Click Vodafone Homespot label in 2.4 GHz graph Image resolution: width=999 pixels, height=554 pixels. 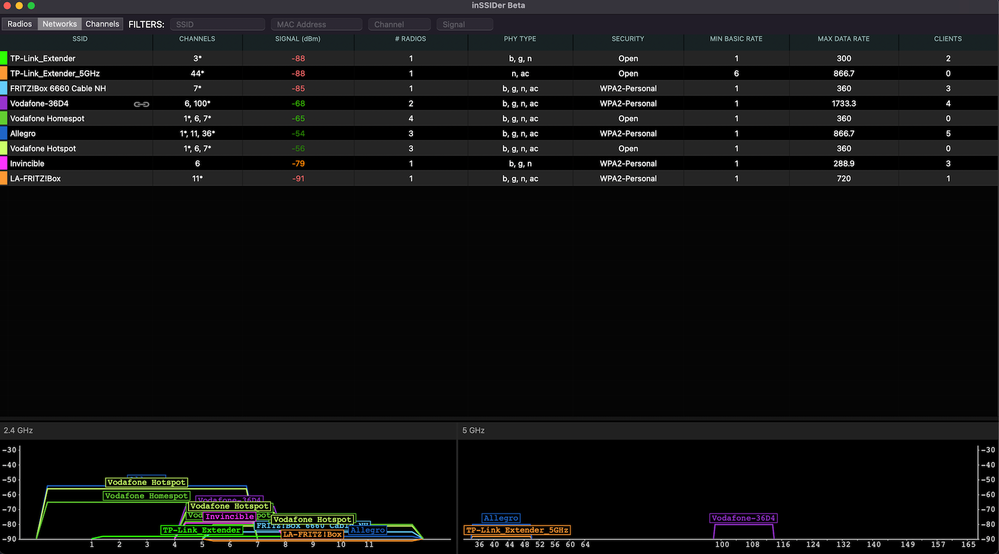click(147, 496)
